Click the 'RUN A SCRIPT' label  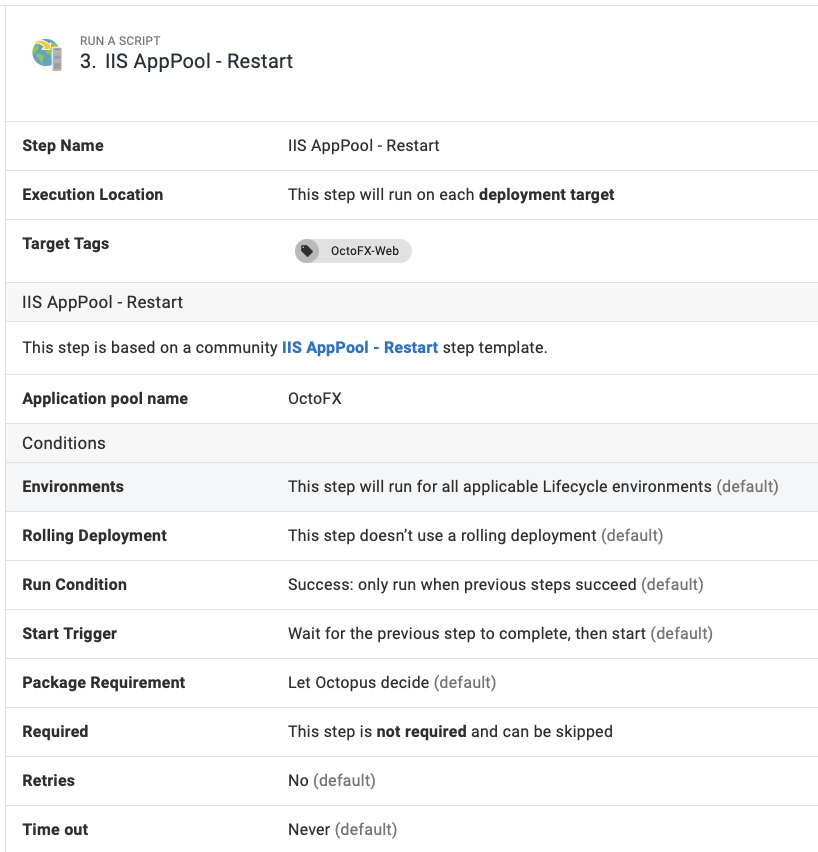120,41
